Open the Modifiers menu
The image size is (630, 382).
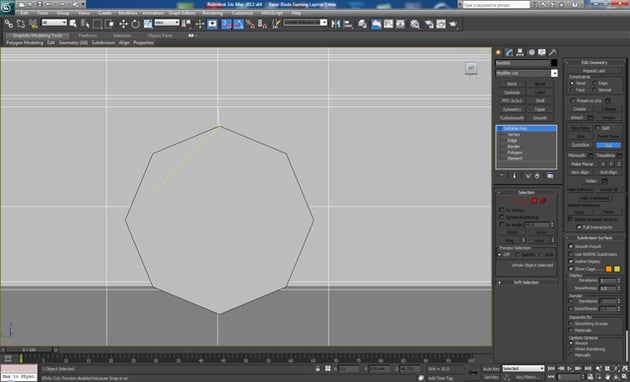(x=128, y=13)
